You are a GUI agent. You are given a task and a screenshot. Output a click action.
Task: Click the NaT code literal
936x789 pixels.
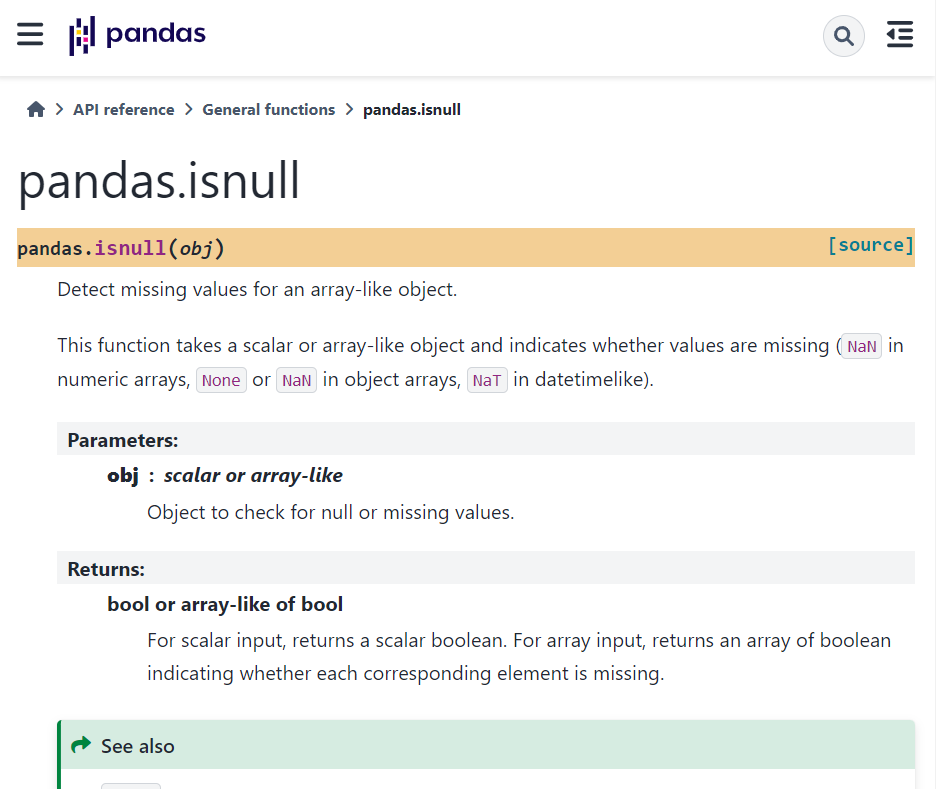point(487,380)
